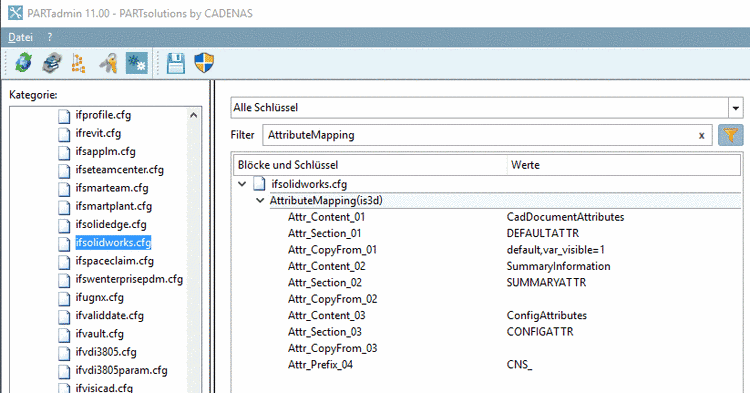Click file icon of ifsolidworks.cfg tree root

click(x=259, y=184)
